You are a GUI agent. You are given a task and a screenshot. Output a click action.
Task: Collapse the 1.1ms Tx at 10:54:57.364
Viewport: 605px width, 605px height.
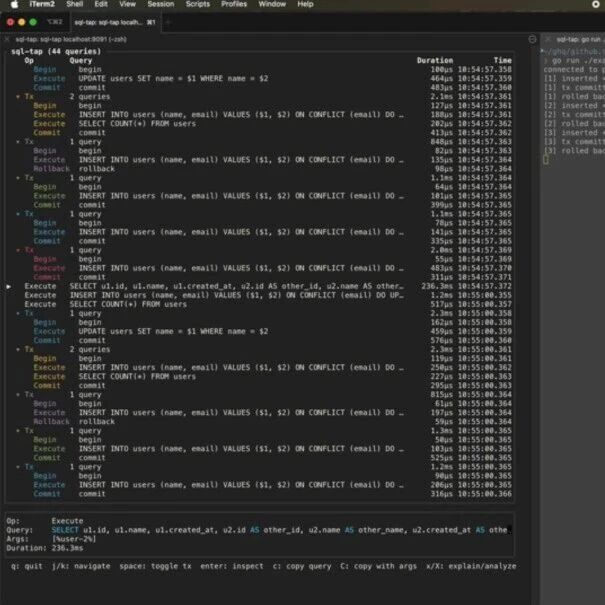tap(18, 178)
